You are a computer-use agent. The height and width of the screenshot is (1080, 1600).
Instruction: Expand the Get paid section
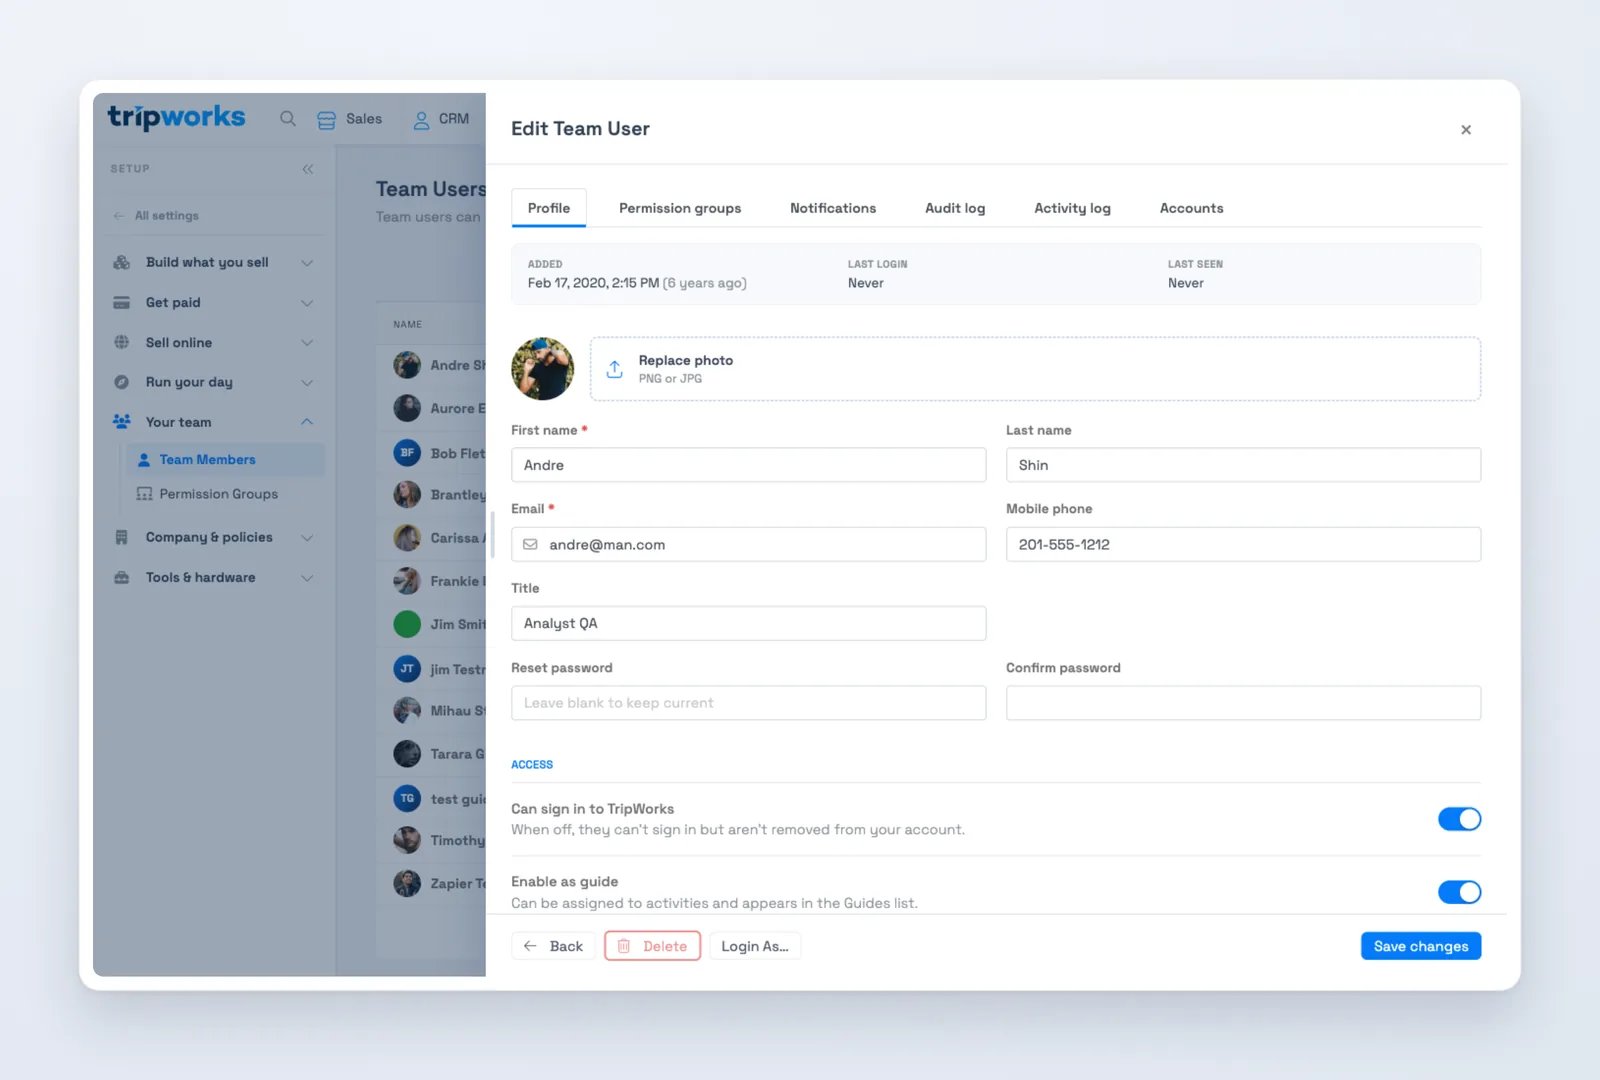point(307,303)
